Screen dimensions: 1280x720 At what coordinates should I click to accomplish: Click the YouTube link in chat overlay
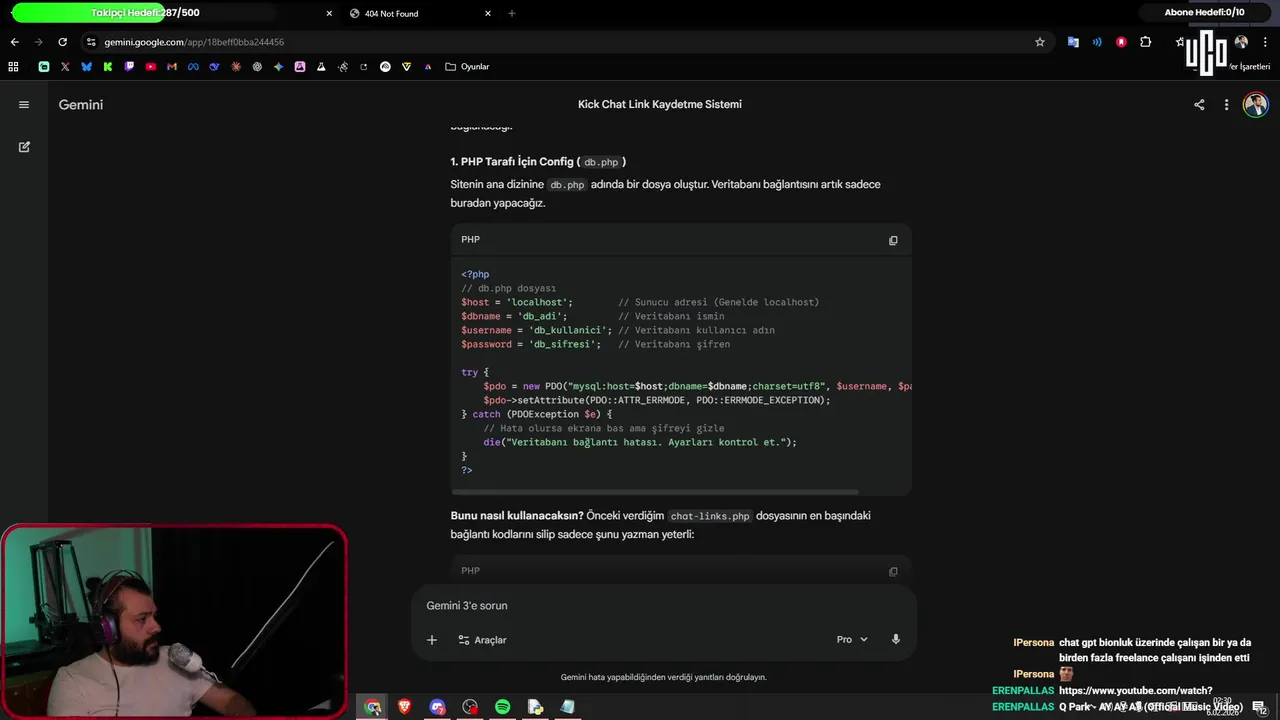(1136, 691)
